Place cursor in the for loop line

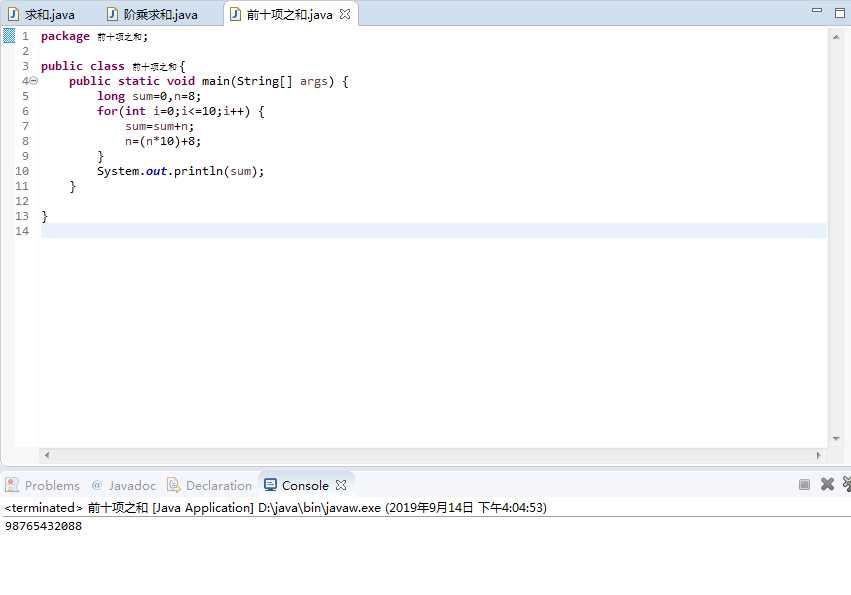(181, 111)
